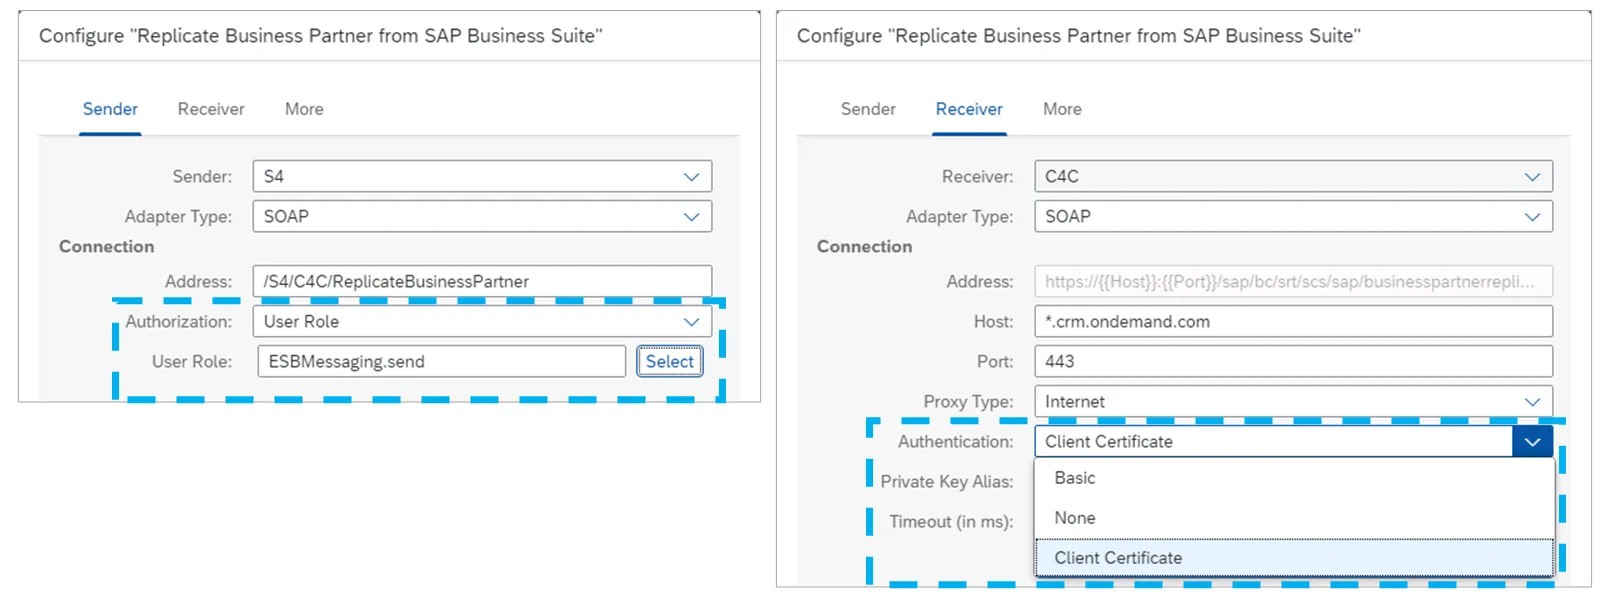This screenshot has height=599, width=1600.
Task: Switch to the Sender tab in right panel
Action: (867, 108)
